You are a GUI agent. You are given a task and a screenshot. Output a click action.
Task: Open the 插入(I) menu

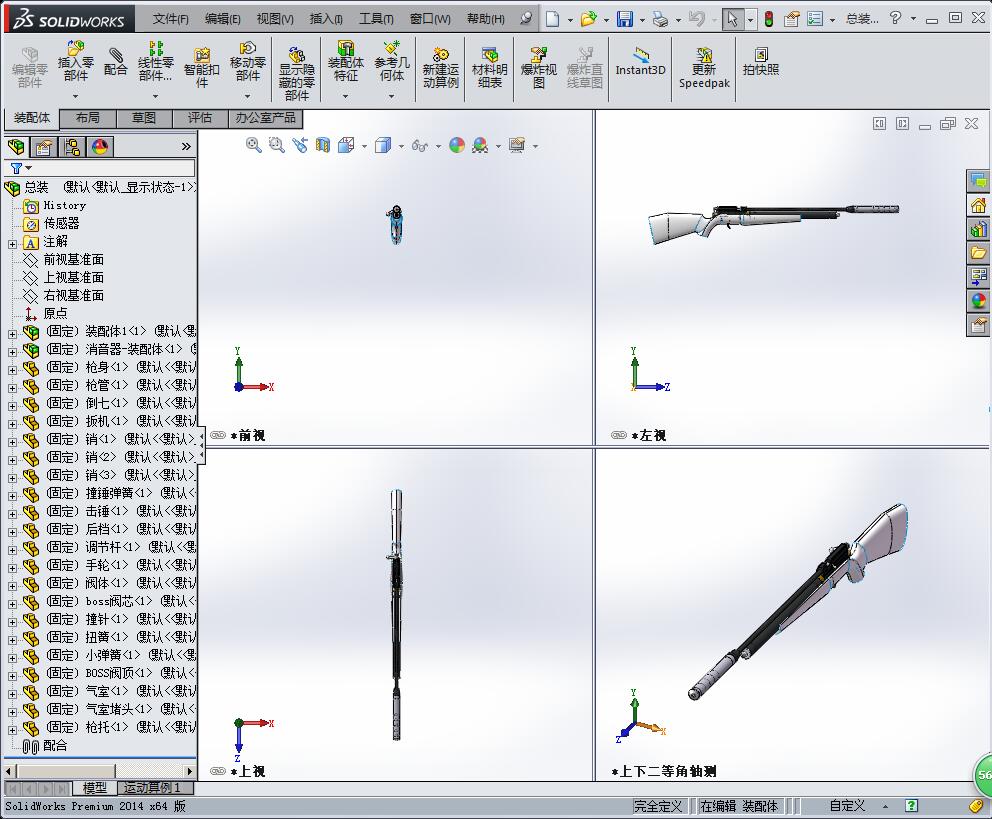point(326,19)
